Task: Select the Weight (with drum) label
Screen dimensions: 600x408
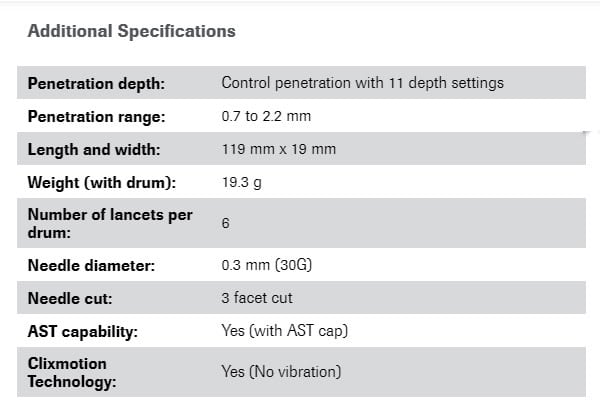Action: [102, 183]
